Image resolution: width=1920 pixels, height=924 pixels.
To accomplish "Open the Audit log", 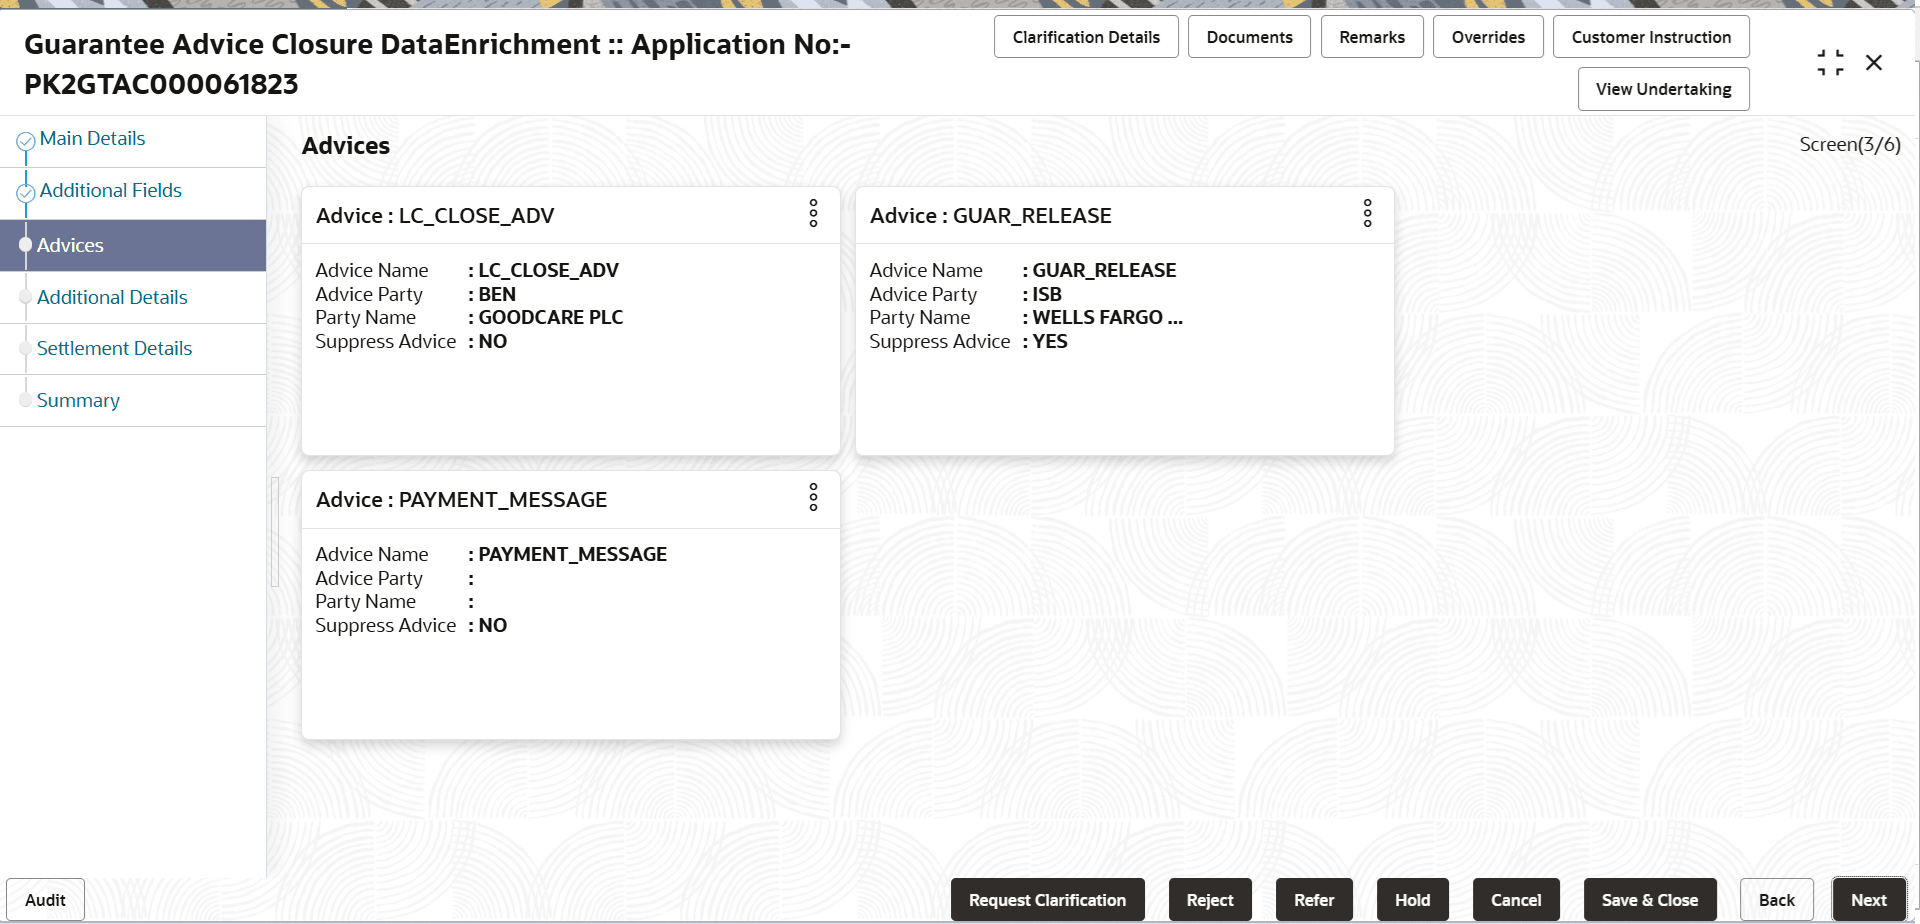I will tap(45, 900).
